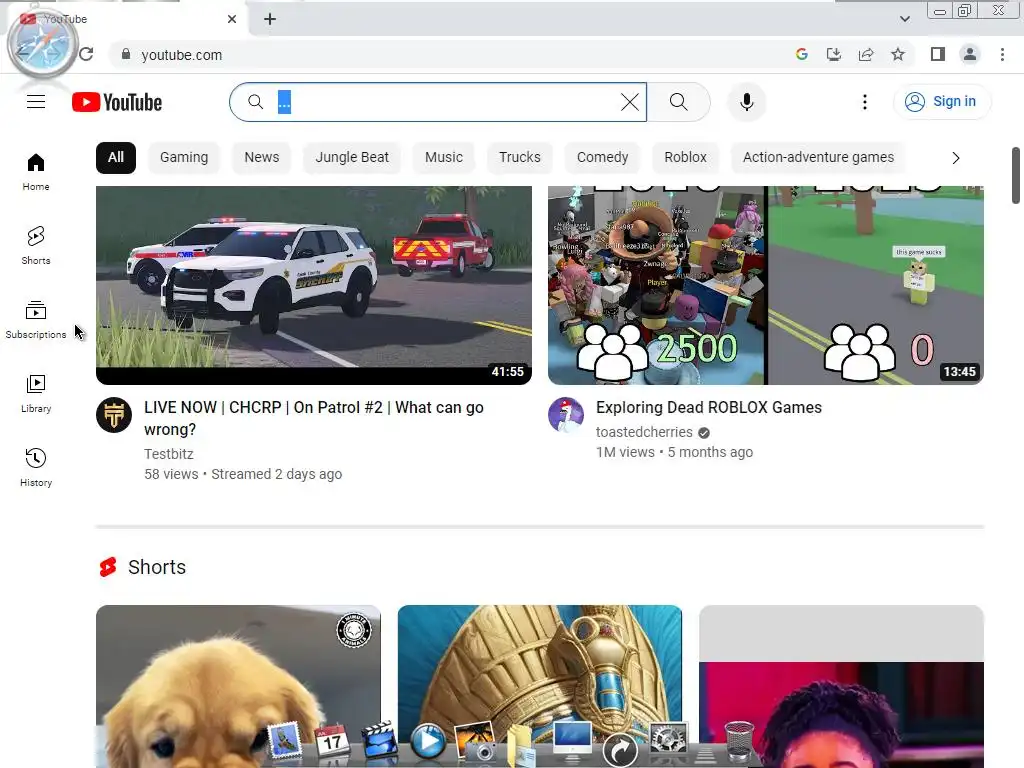This screenshot has width=1024, height=768.
Task: Clear the search box text
Action: (x=630, y=102)
